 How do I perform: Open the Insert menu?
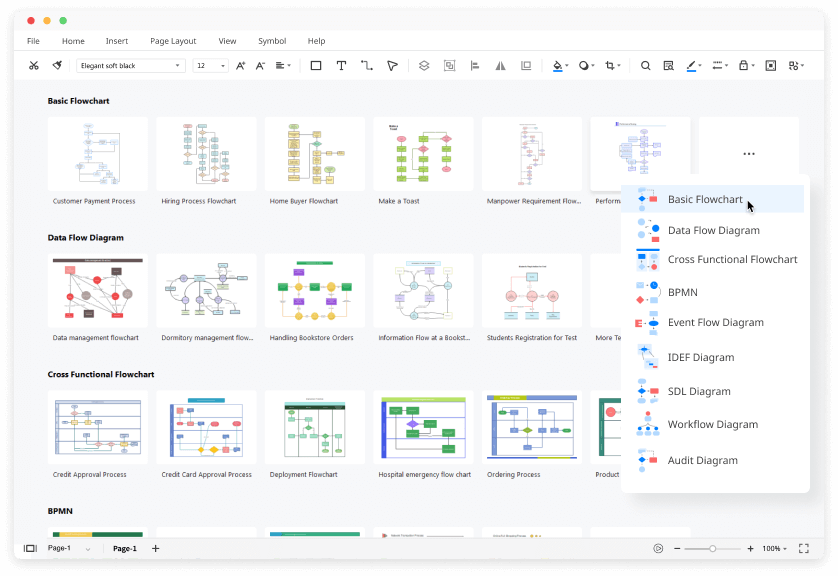click(117, 41)
